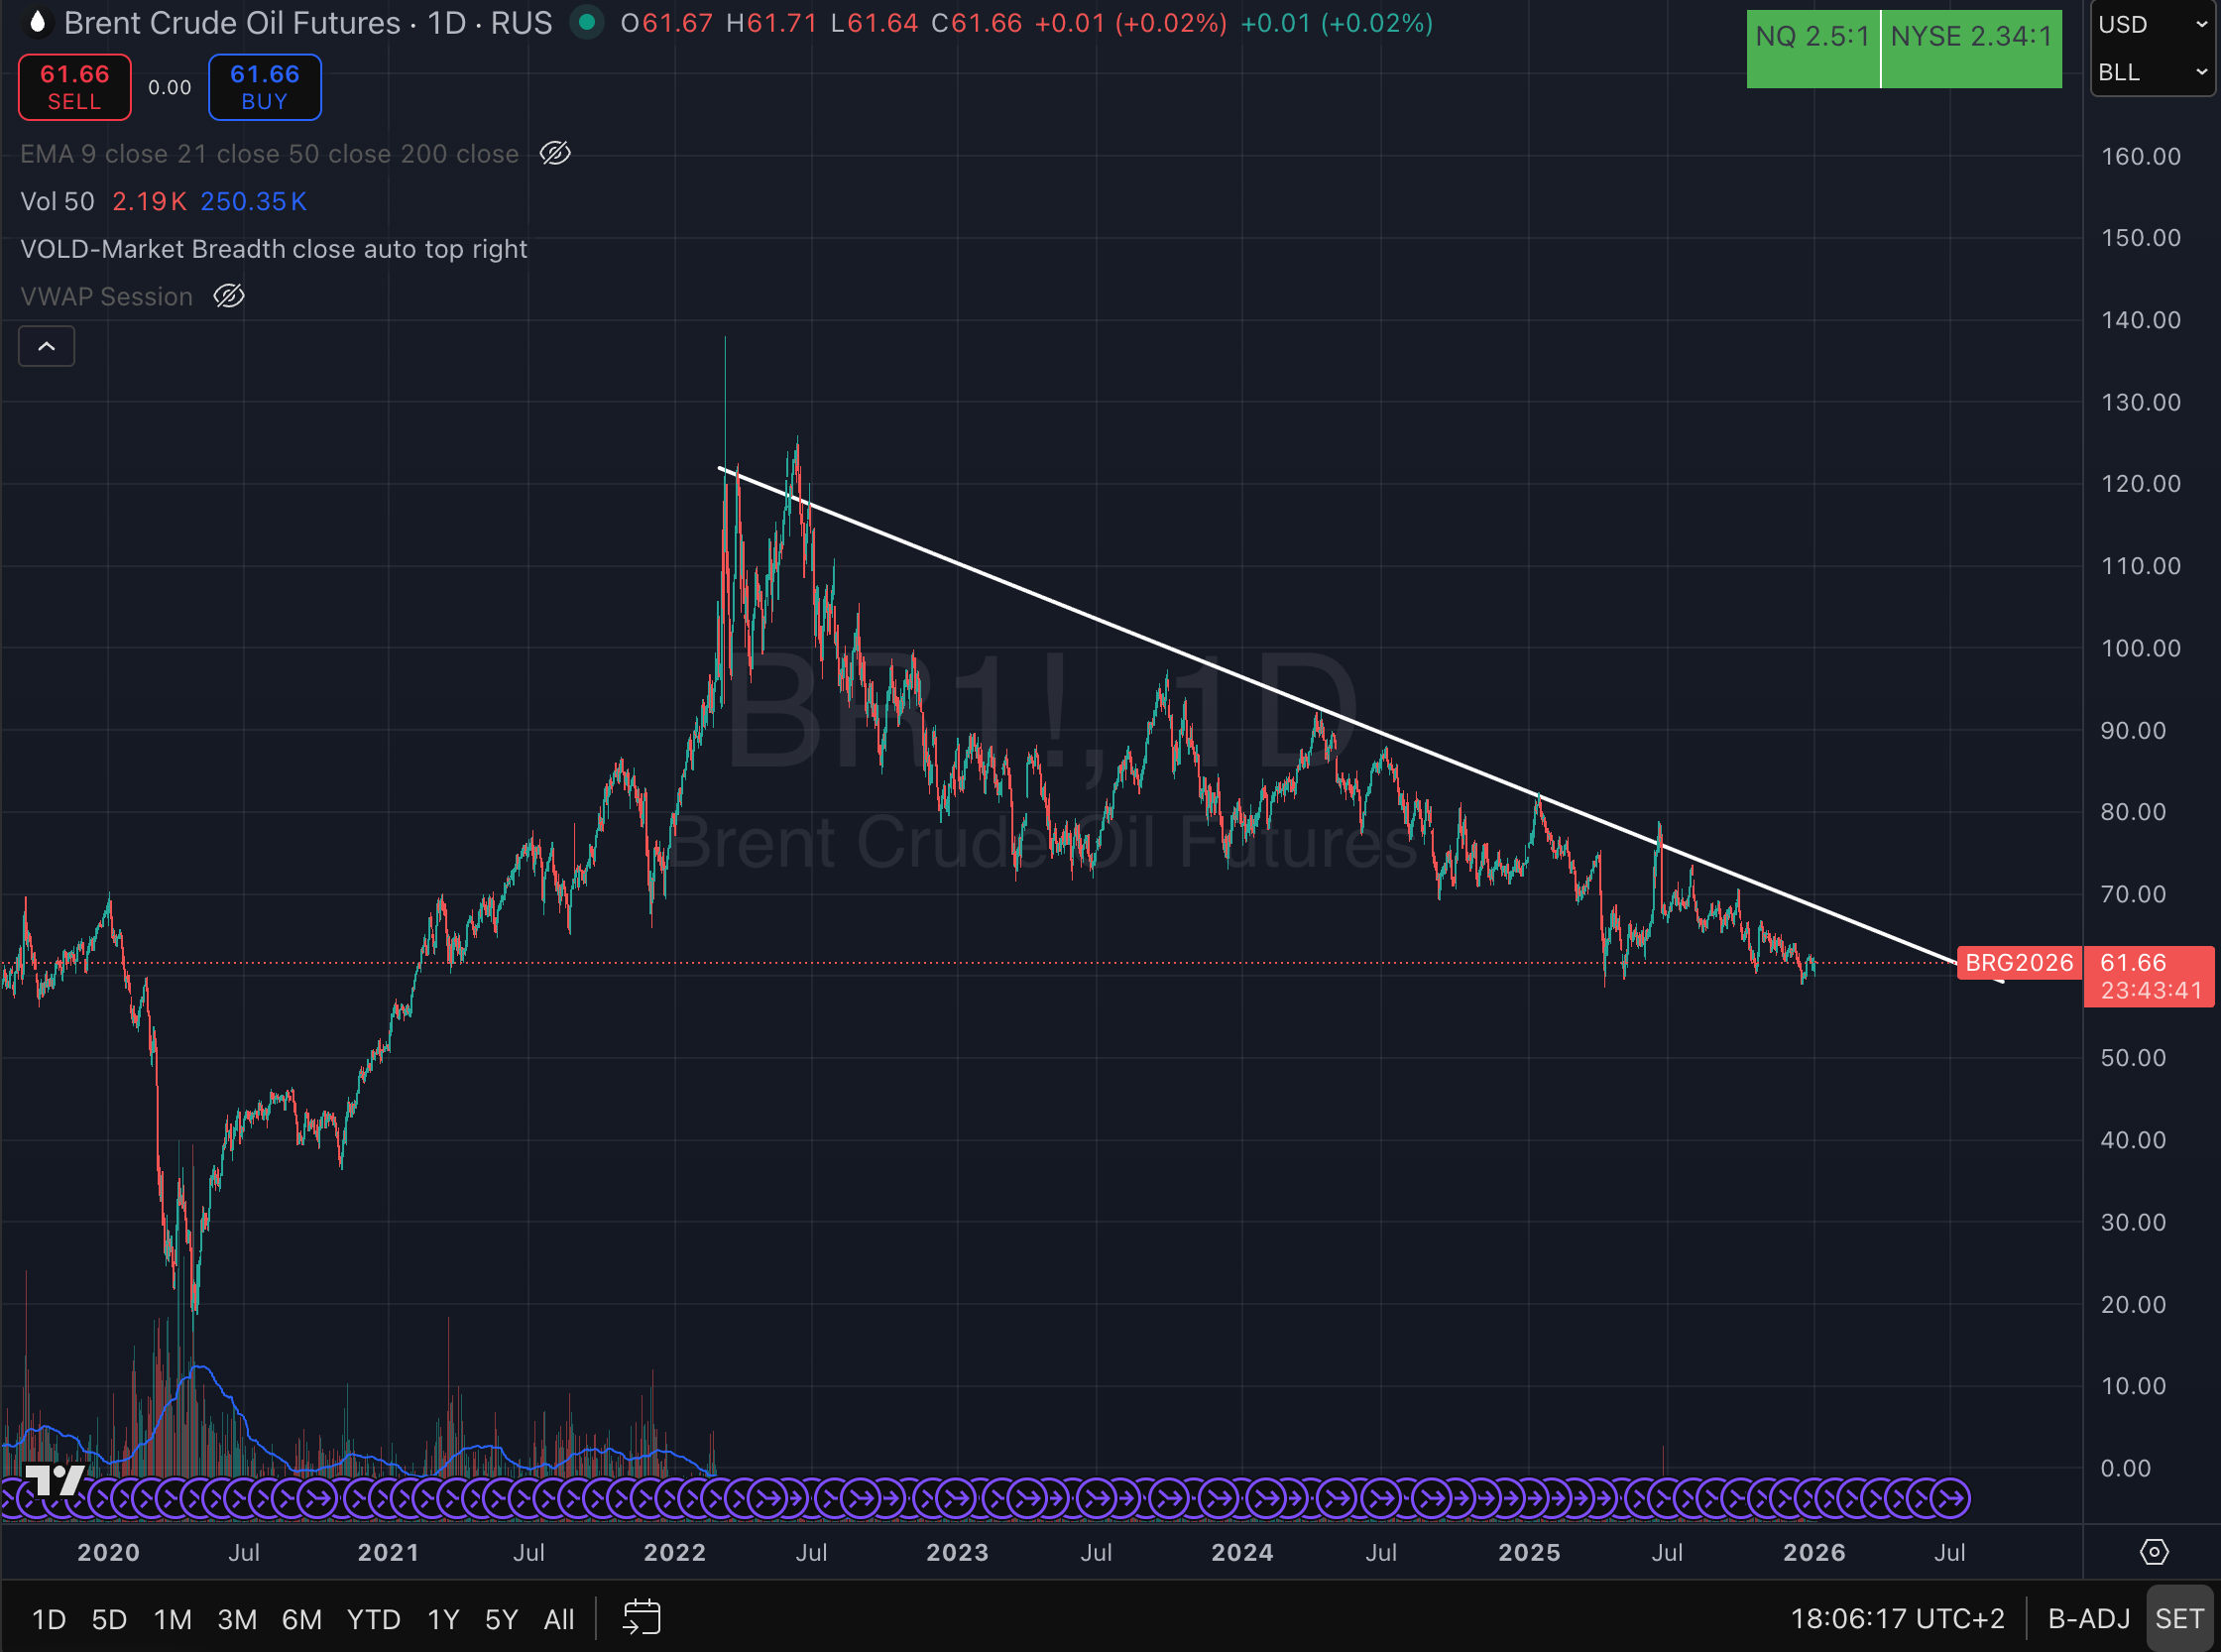Open the USD currency dropdown
Image resolution: width=2221 pixels, height=1652 pixels.
click(2152, 24)
